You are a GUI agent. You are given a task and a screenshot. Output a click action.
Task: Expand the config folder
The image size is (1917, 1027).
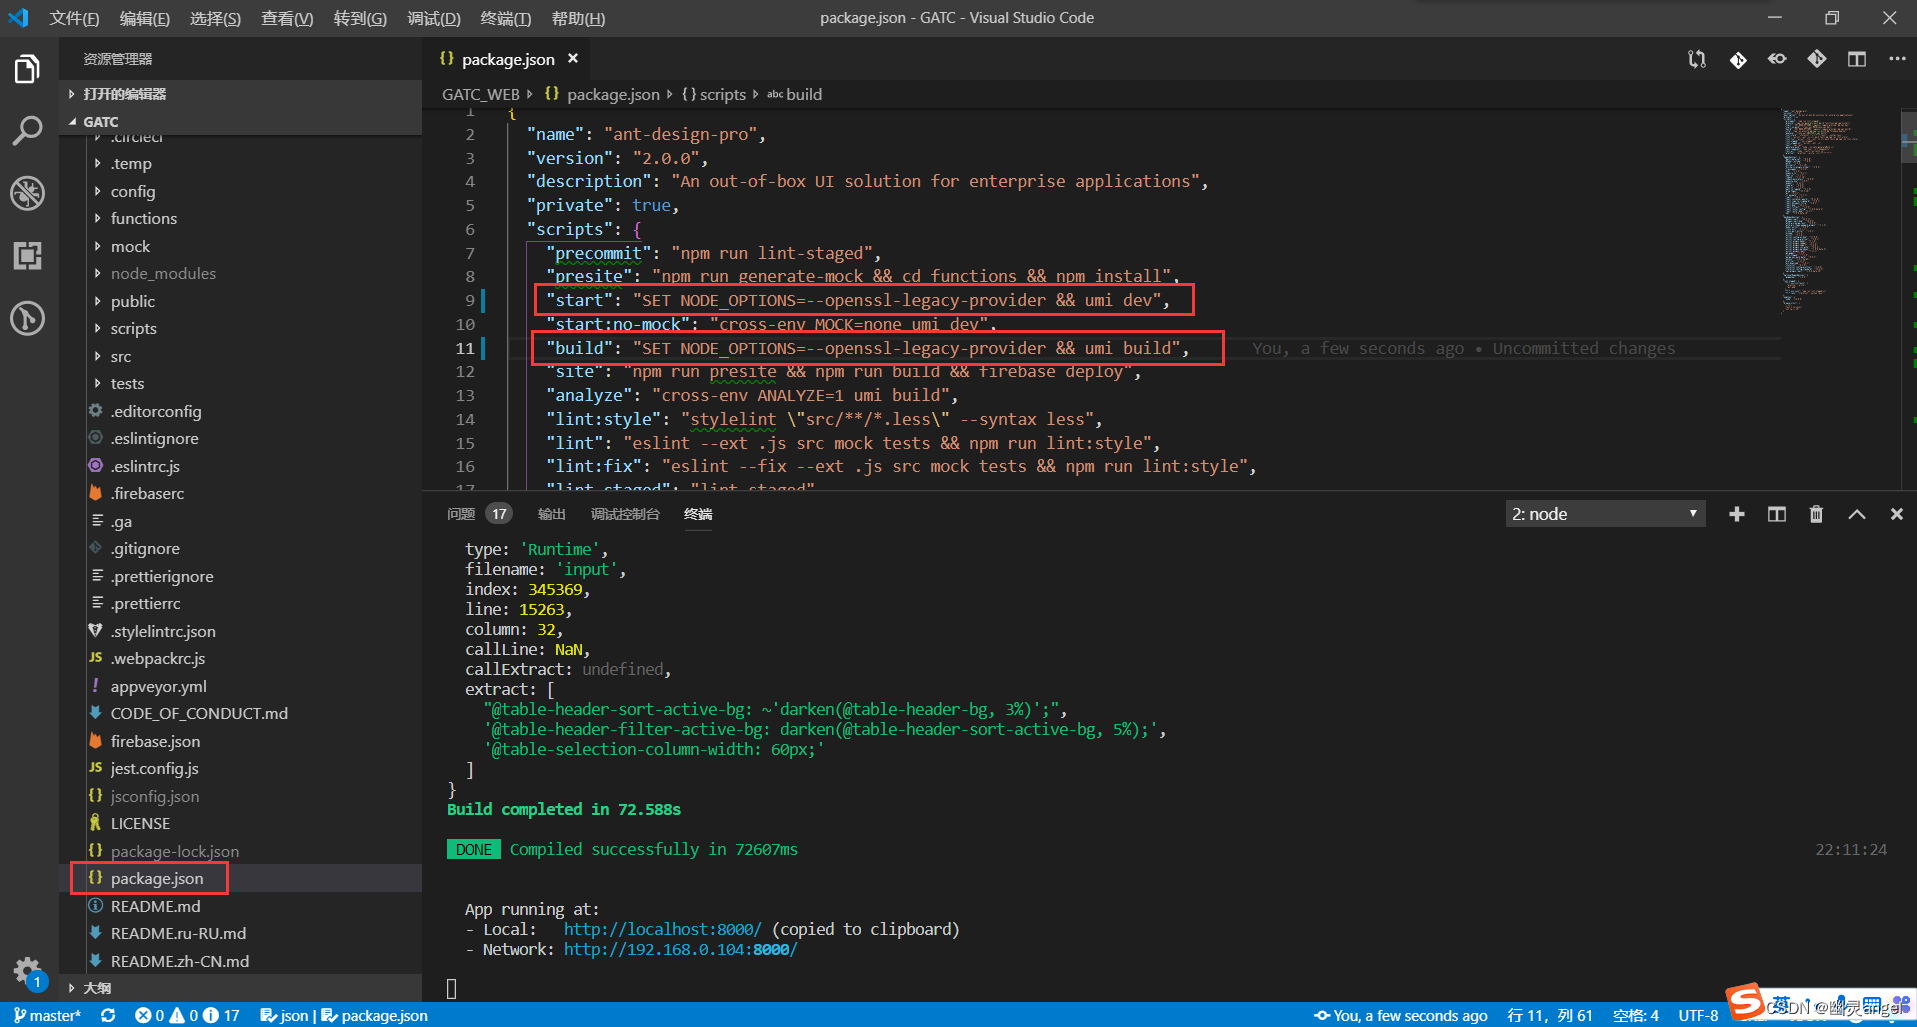click(240, 191)
